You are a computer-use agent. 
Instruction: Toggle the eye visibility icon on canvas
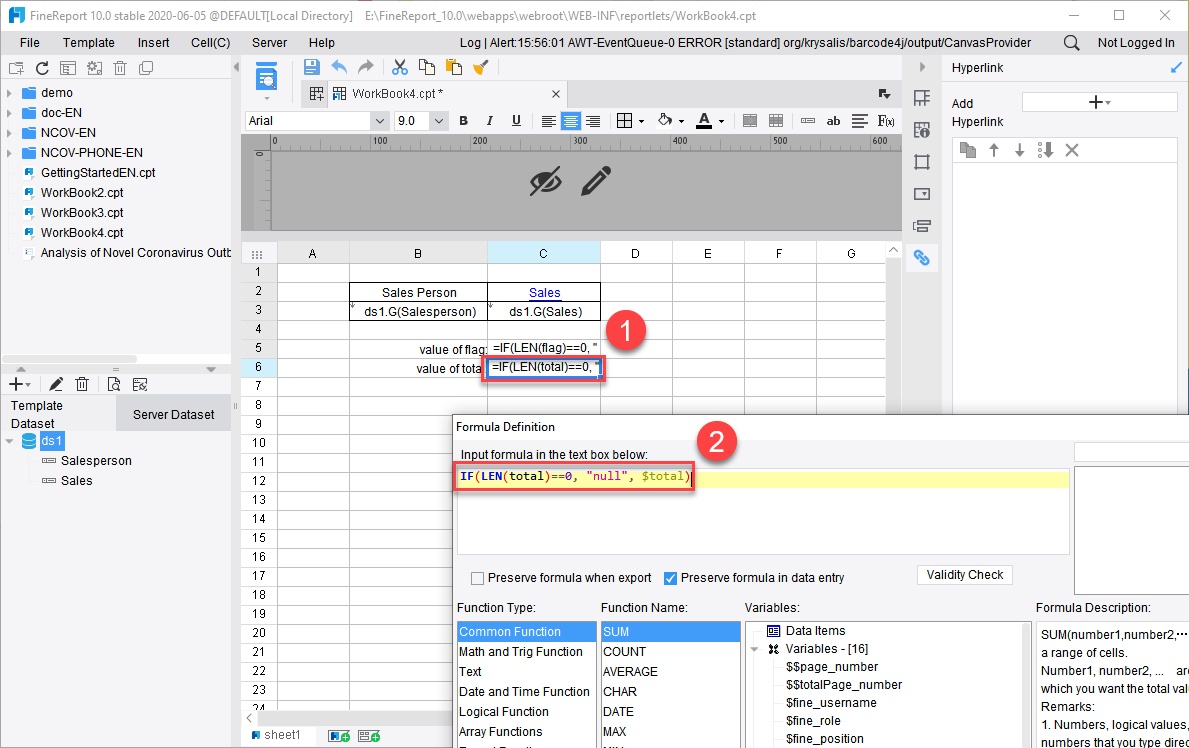tap(545, 183)
